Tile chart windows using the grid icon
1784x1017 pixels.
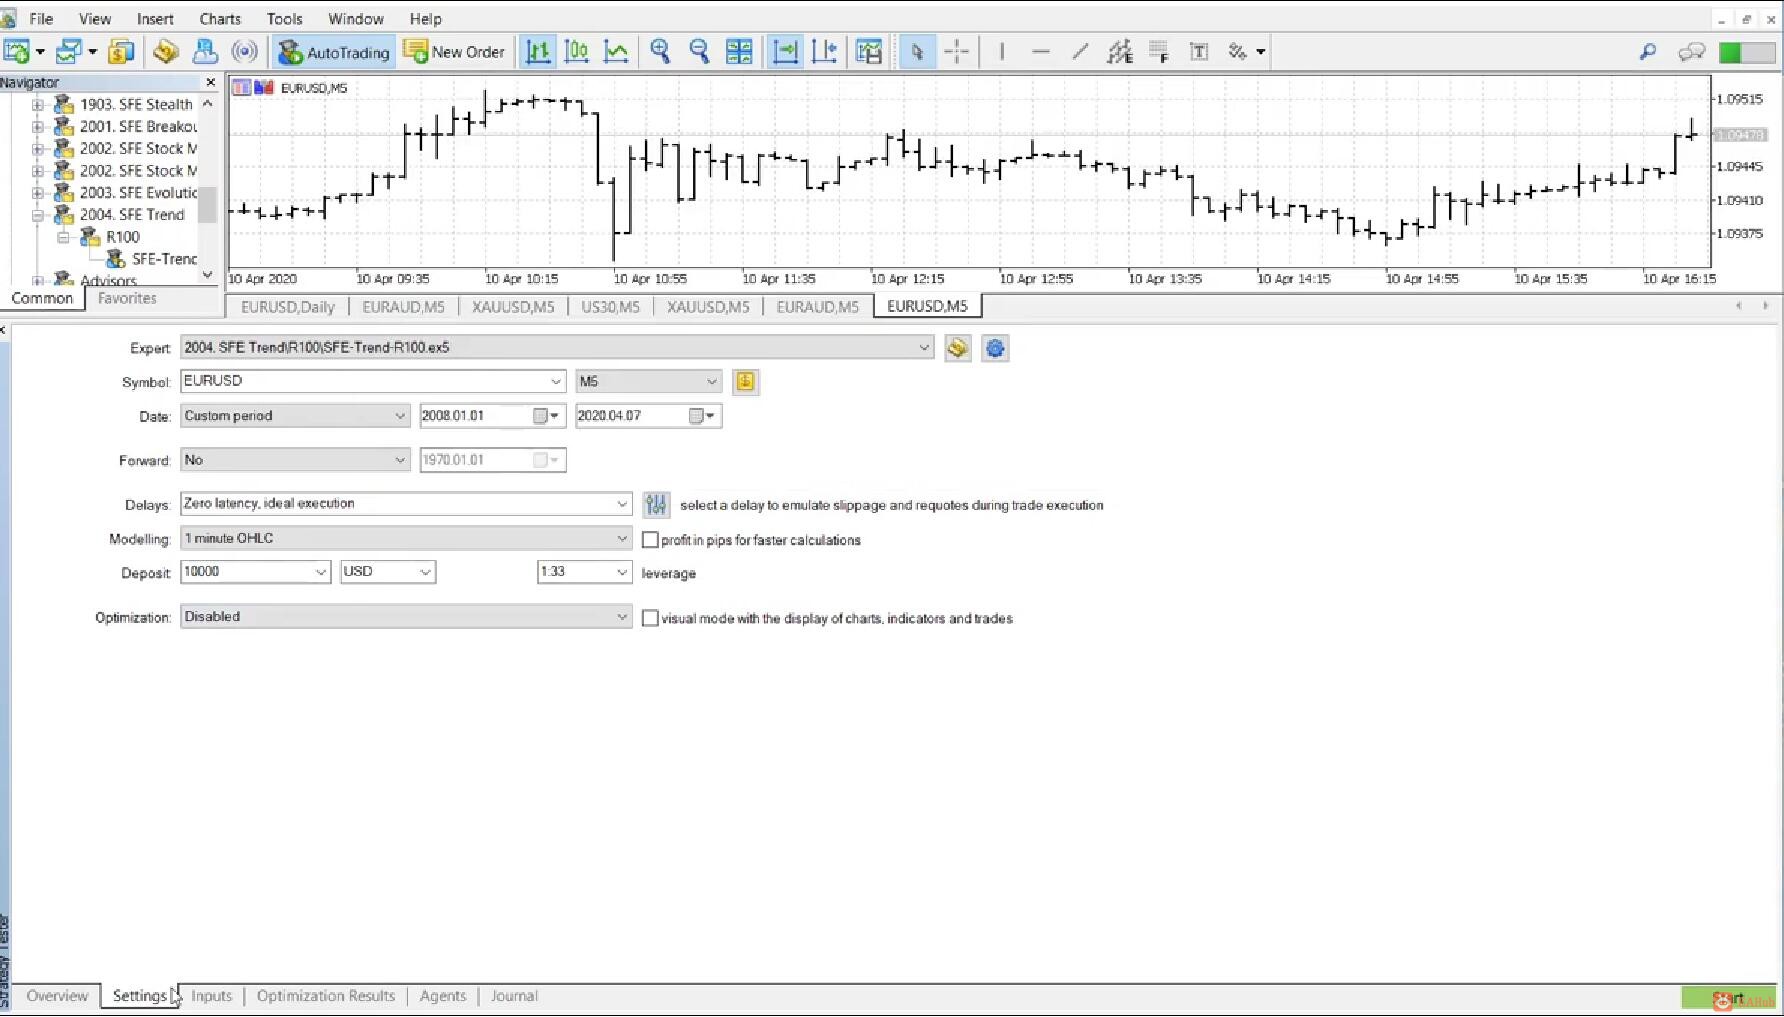click(739, 52)
